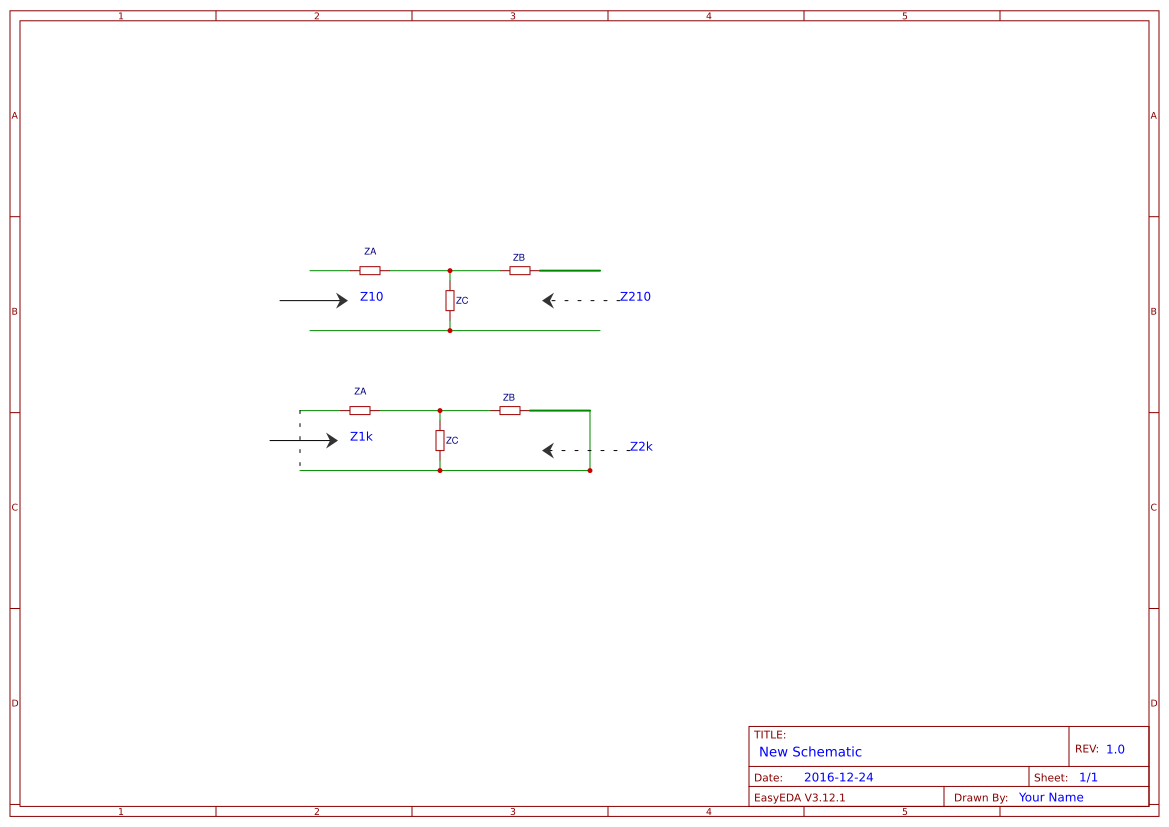Select resistor ZB in the lower circuit
The image size is (1169, 827).
pyautogui.click(x=509, y=409)
